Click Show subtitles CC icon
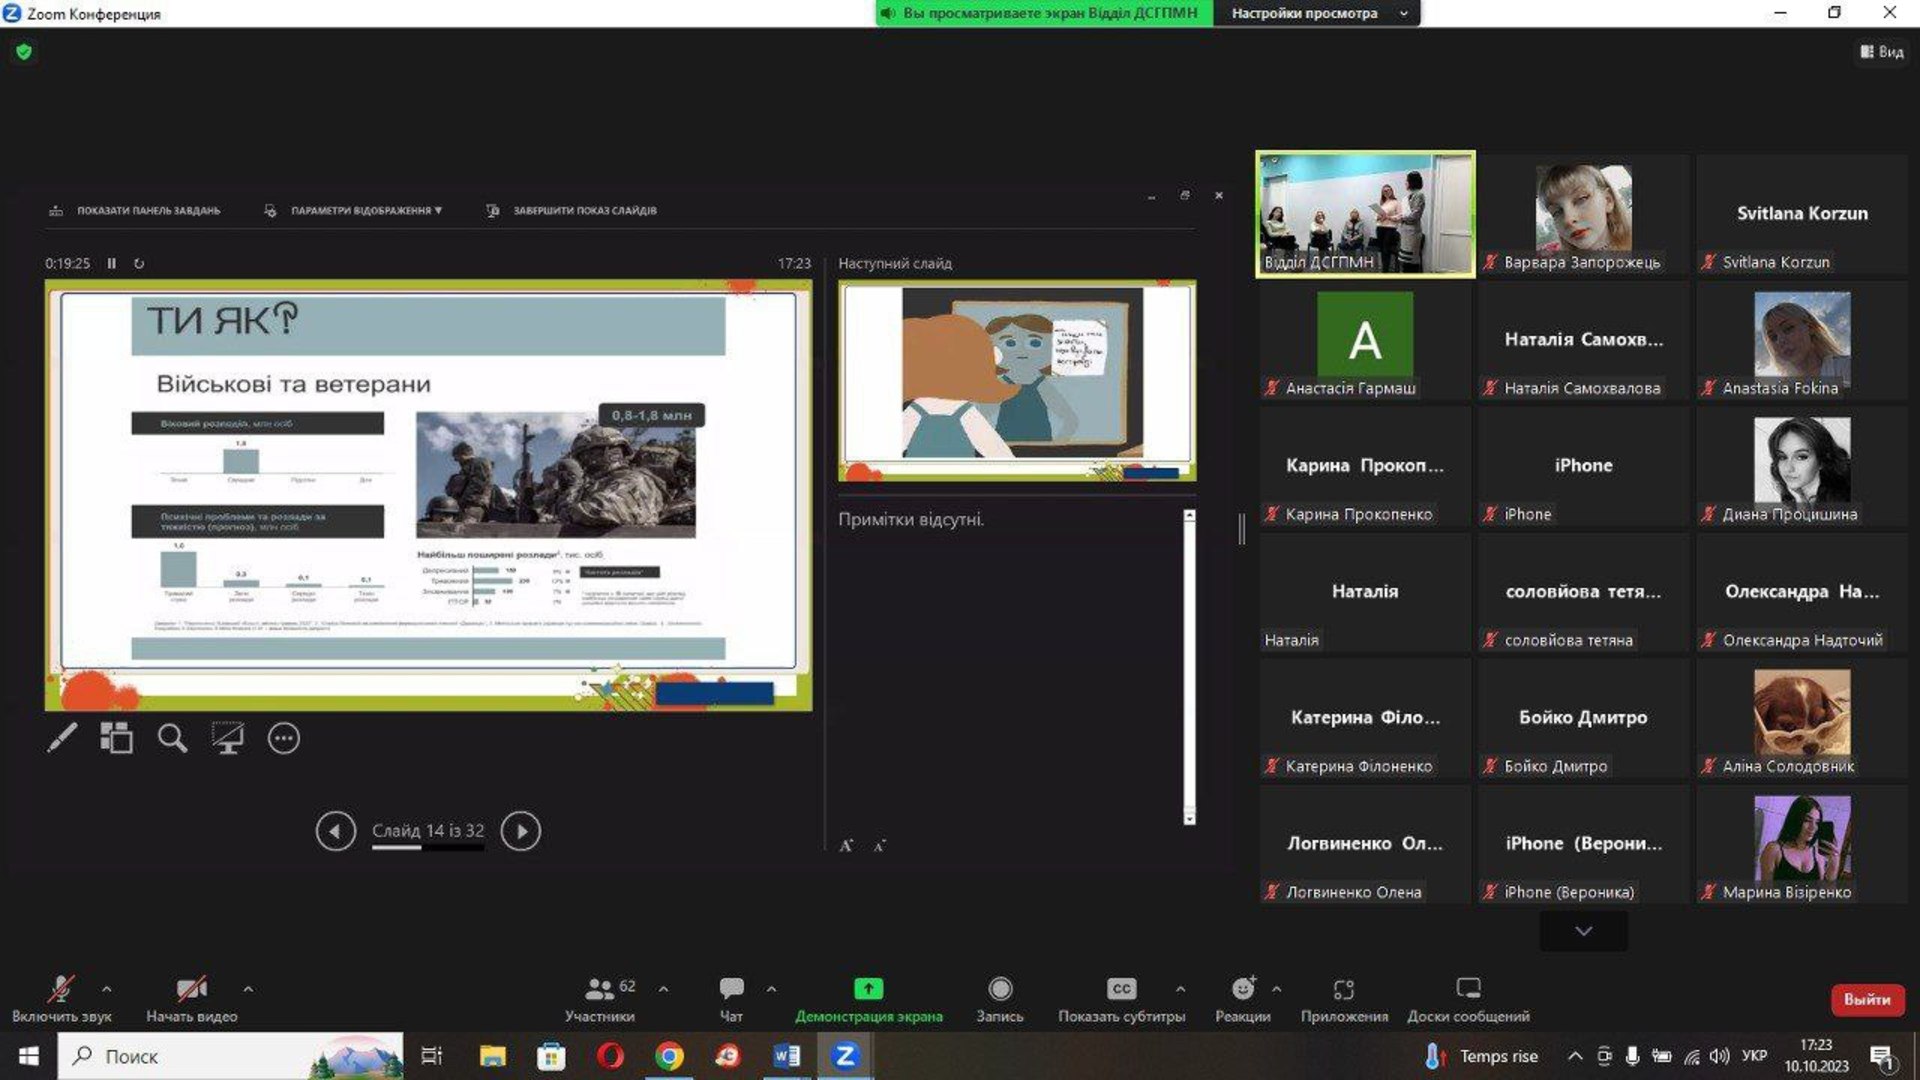The image size is (1920, 1080). 1121,989
